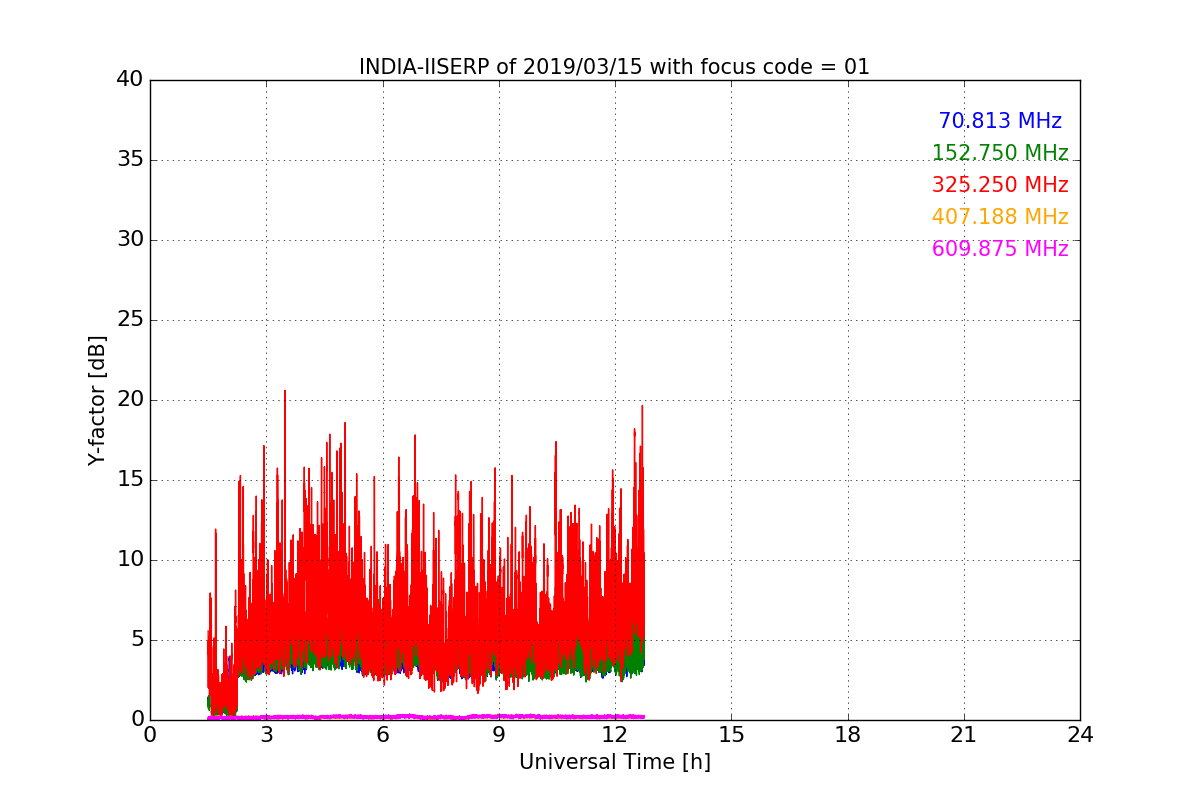Image resolution: width=1200 pixels, height=800 pixels.
Task: Click the x-axis tick label 24
Action: pos(1080,734)
